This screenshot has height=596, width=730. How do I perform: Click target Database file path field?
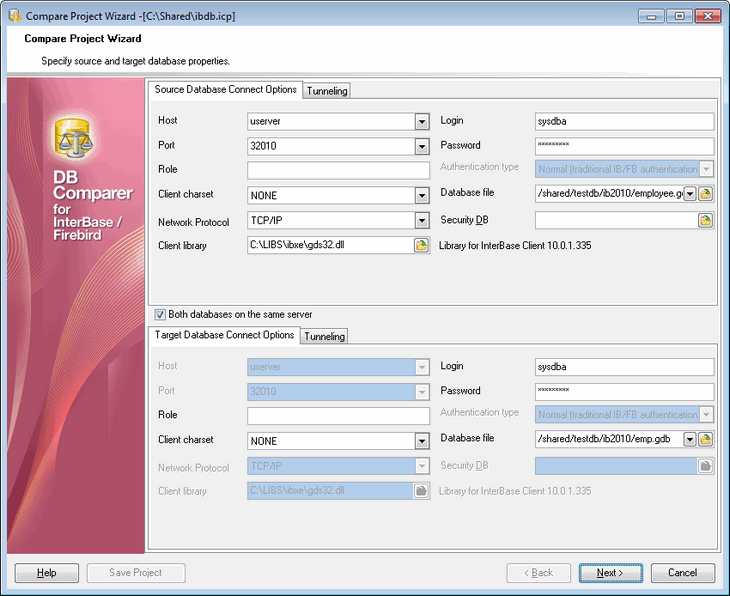pyautogui.click(x=609, y=439)
